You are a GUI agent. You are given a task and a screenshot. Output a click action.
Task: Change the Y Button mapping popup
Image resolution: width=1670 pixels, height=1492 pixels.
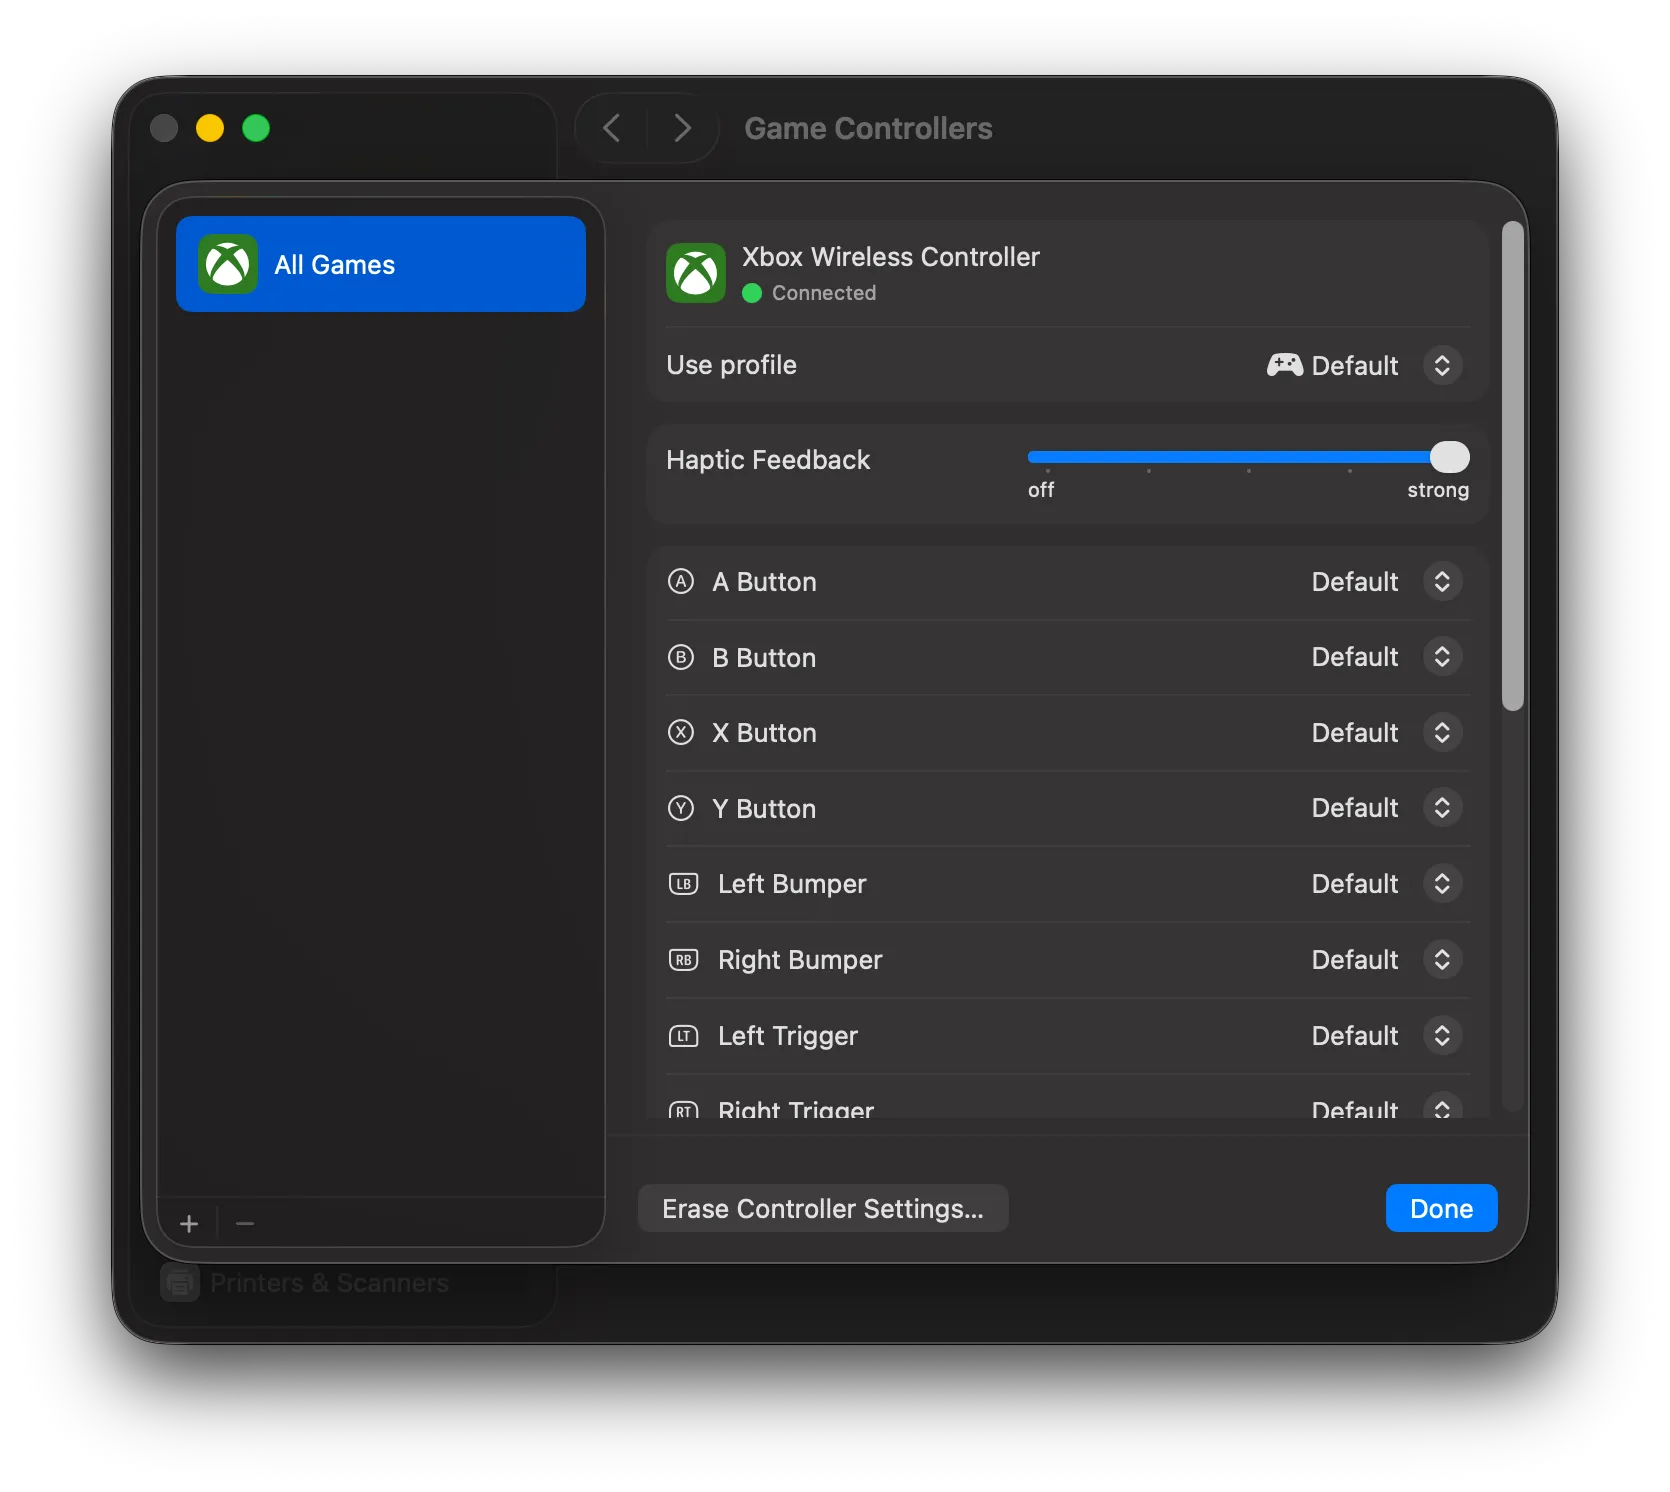(x=1441, y=809)
